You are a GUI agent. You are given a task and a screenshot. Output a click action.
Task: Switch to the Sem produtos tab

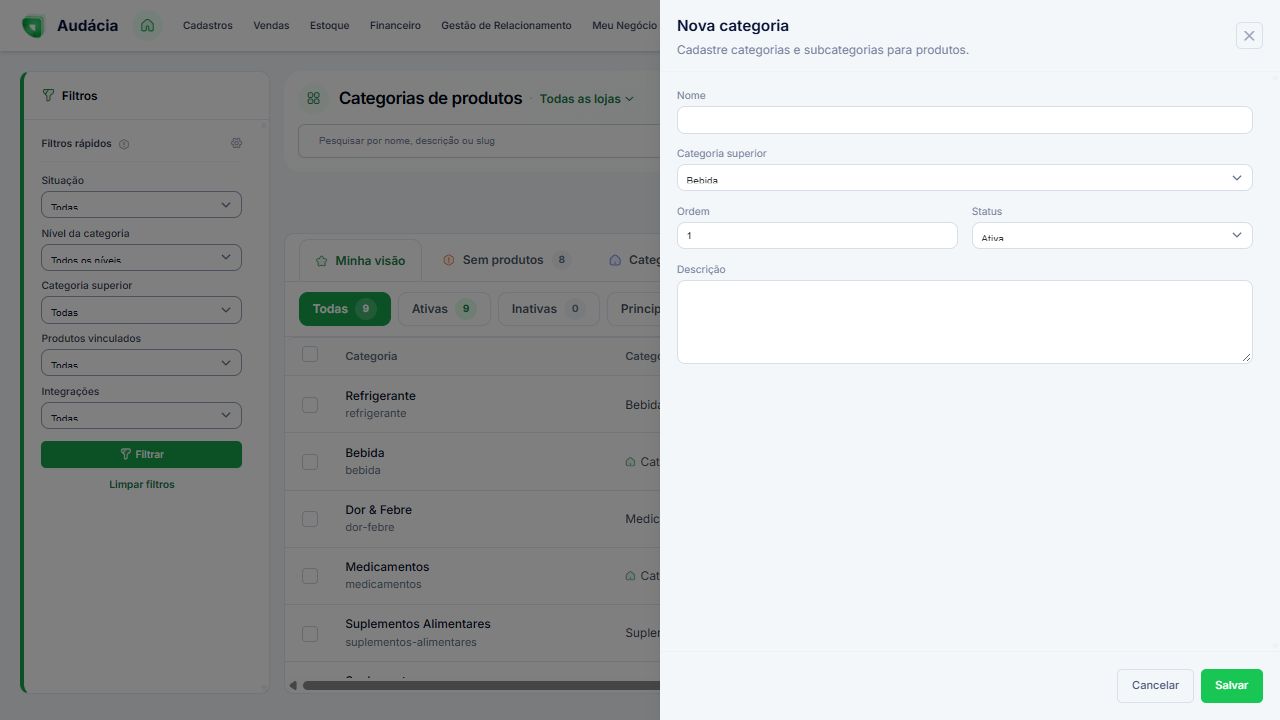click(507, 260)
